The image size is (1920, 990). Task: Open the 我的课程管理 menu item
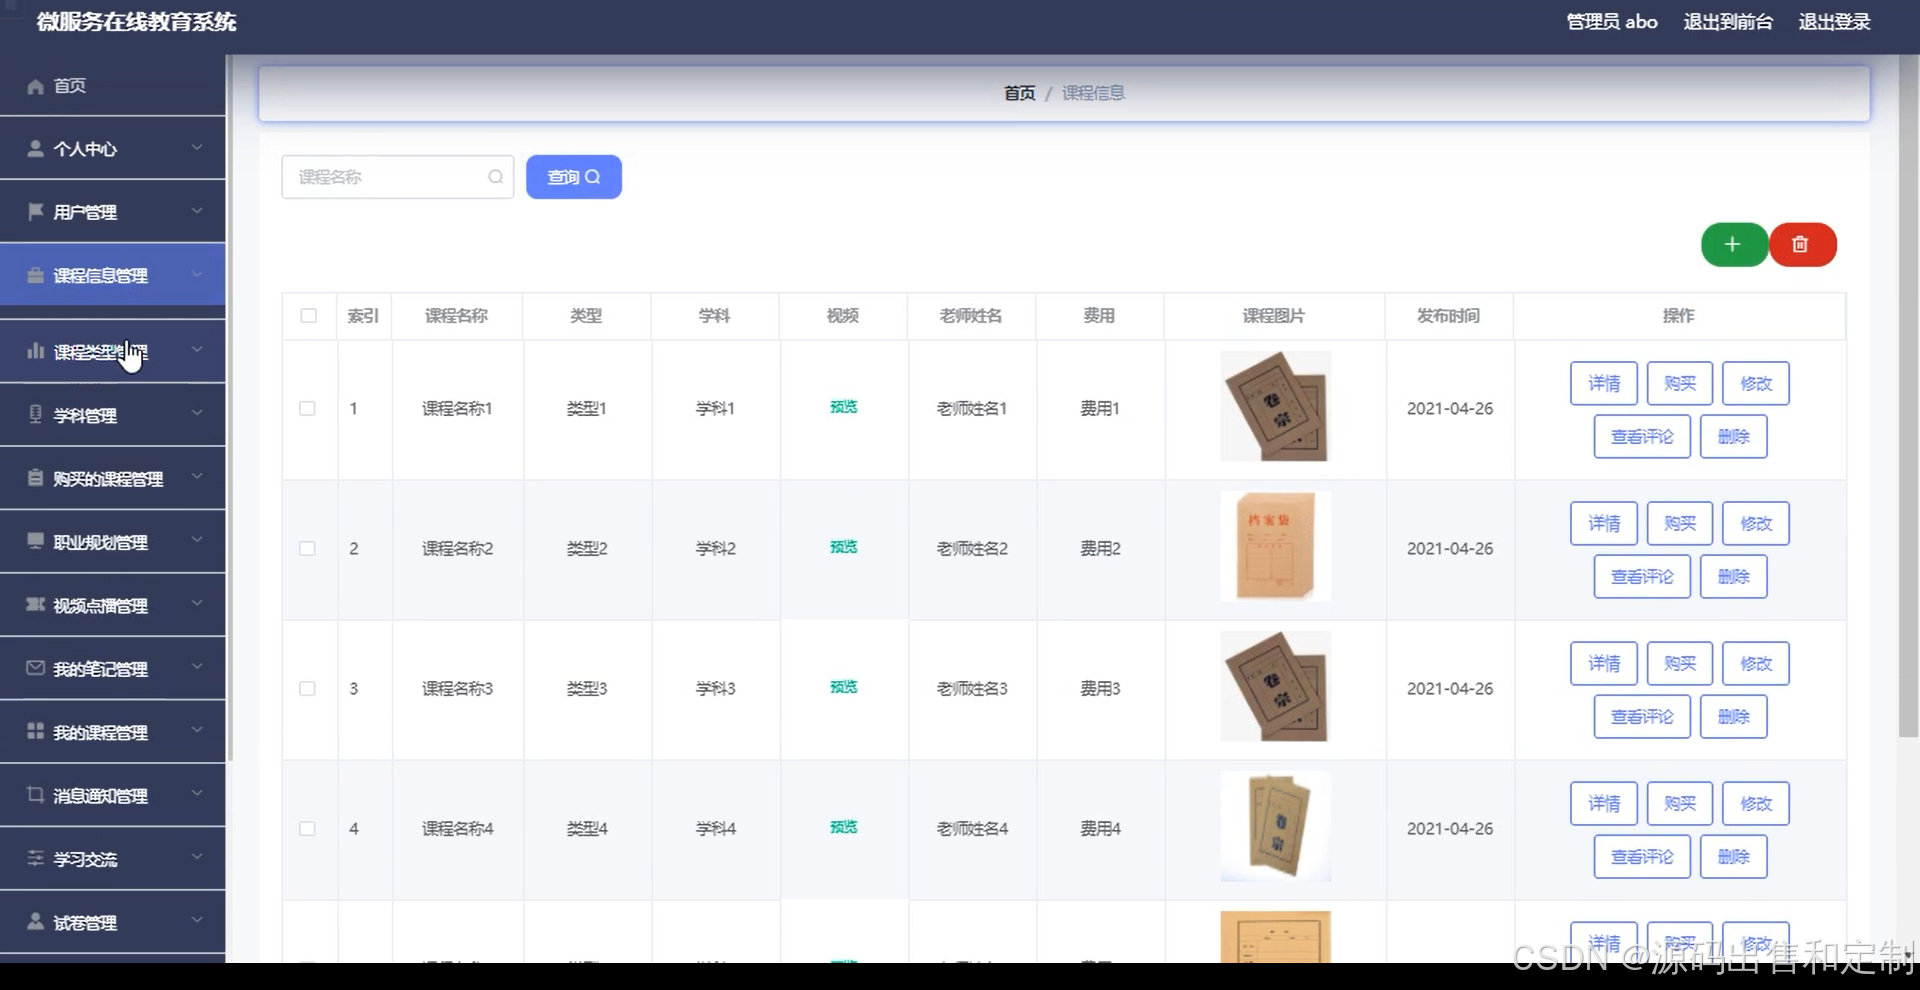point(112,731)
